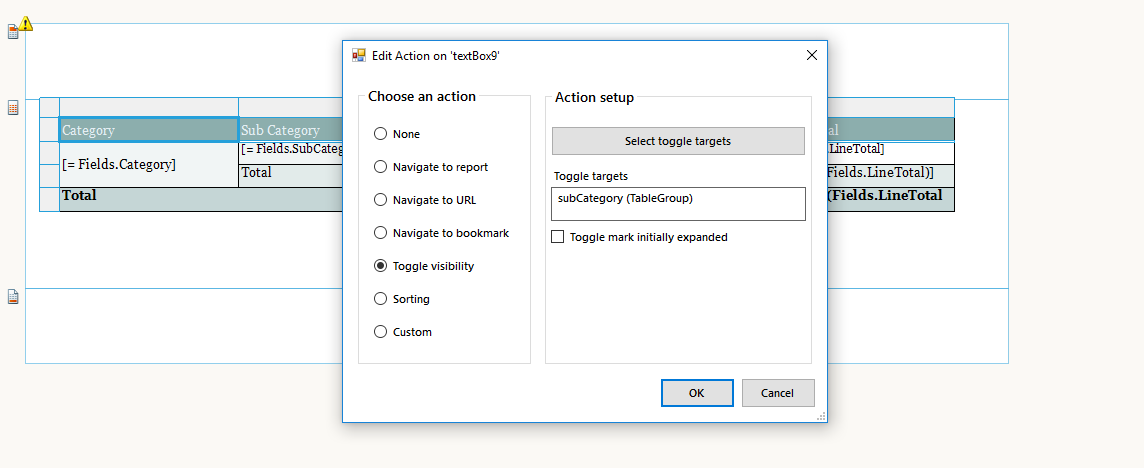Confirm with the OK button
Screen dimensions: 1144x468
[697, 393]
